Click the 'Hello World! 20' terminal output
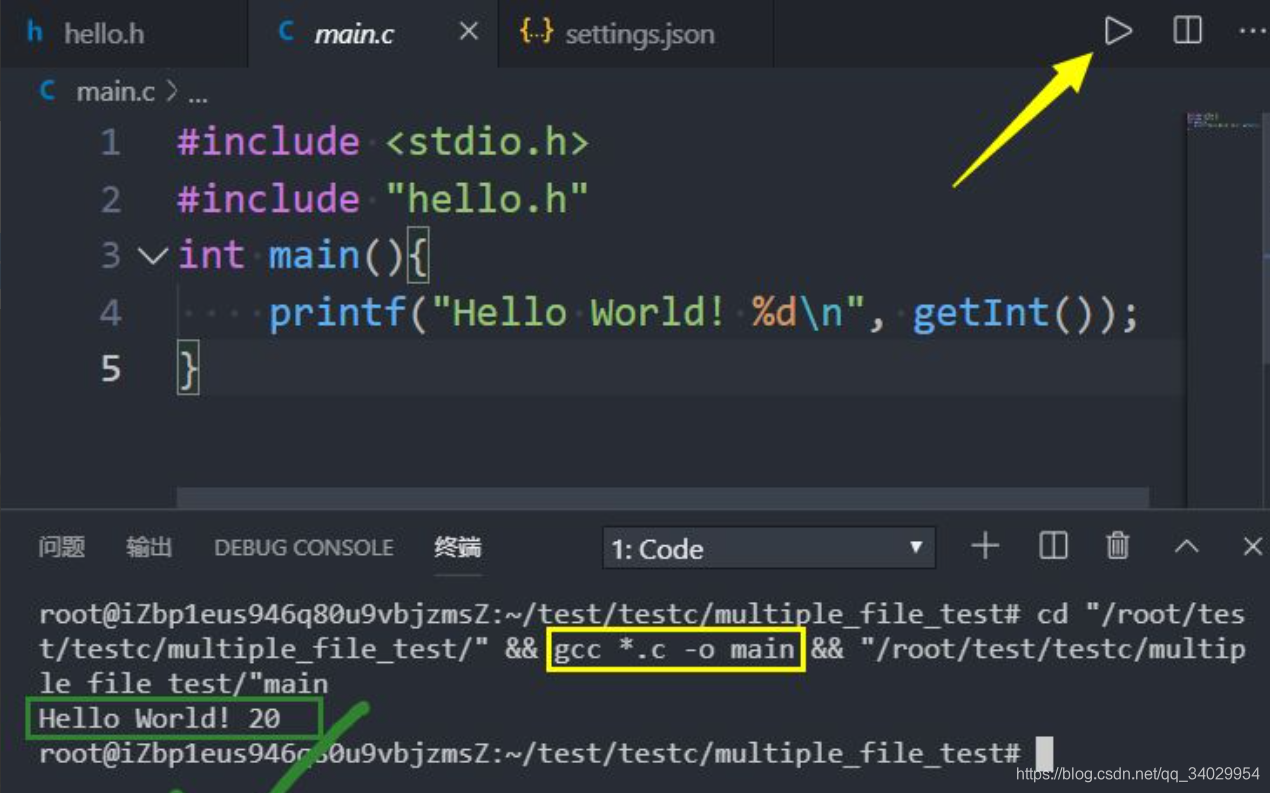1270x793 pixels. (160, 718)
